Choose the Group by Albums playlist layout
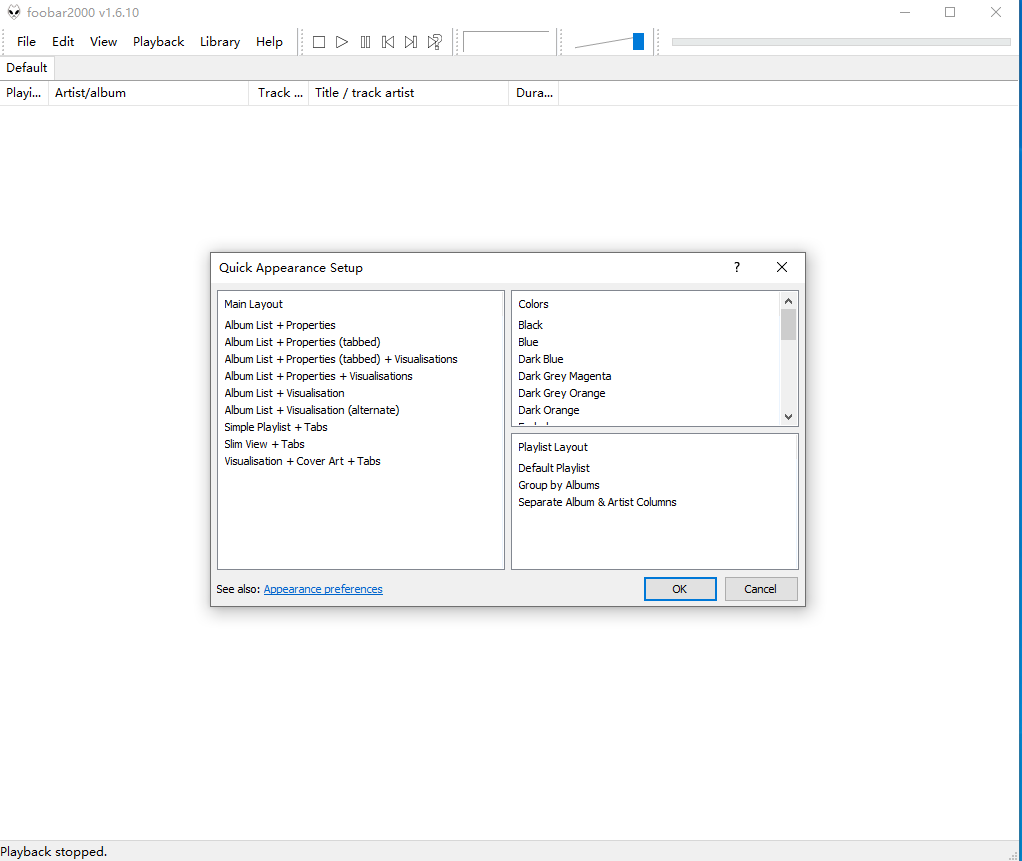The width and height of the screenshot is (1022, 861). [559, 485]
